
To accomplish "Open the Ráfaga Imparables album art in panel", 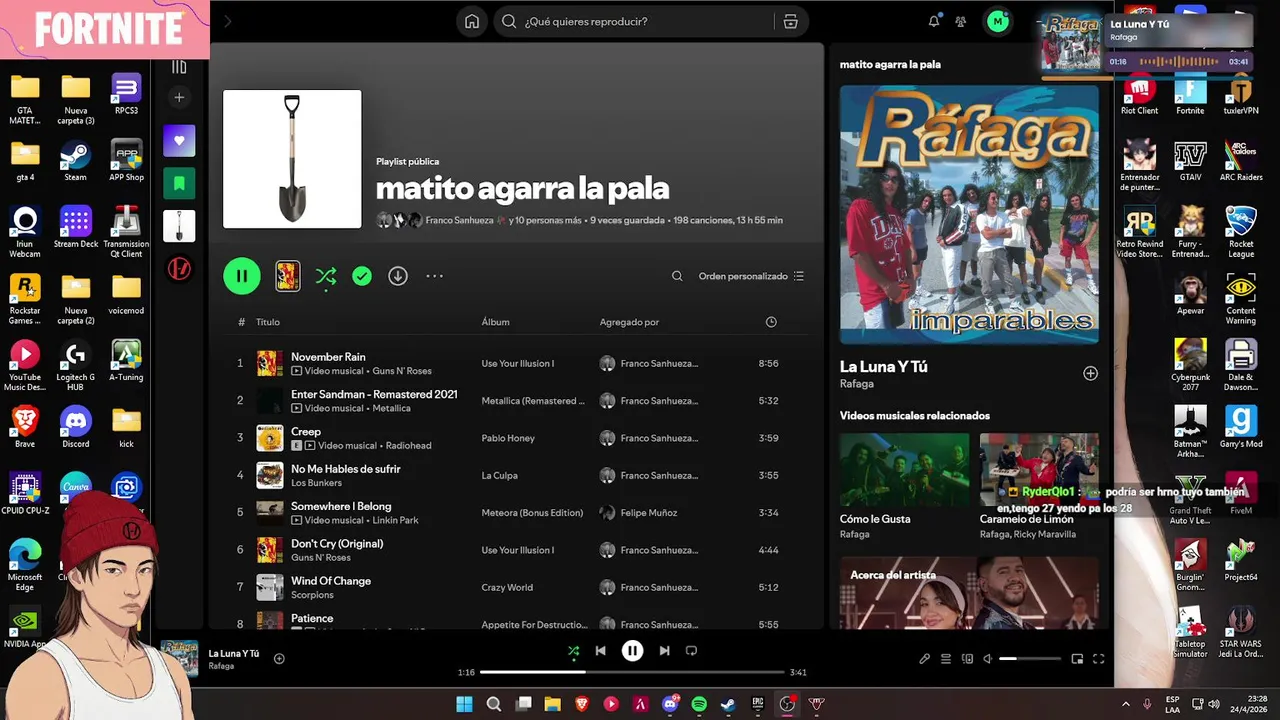I will coord(969,214).
